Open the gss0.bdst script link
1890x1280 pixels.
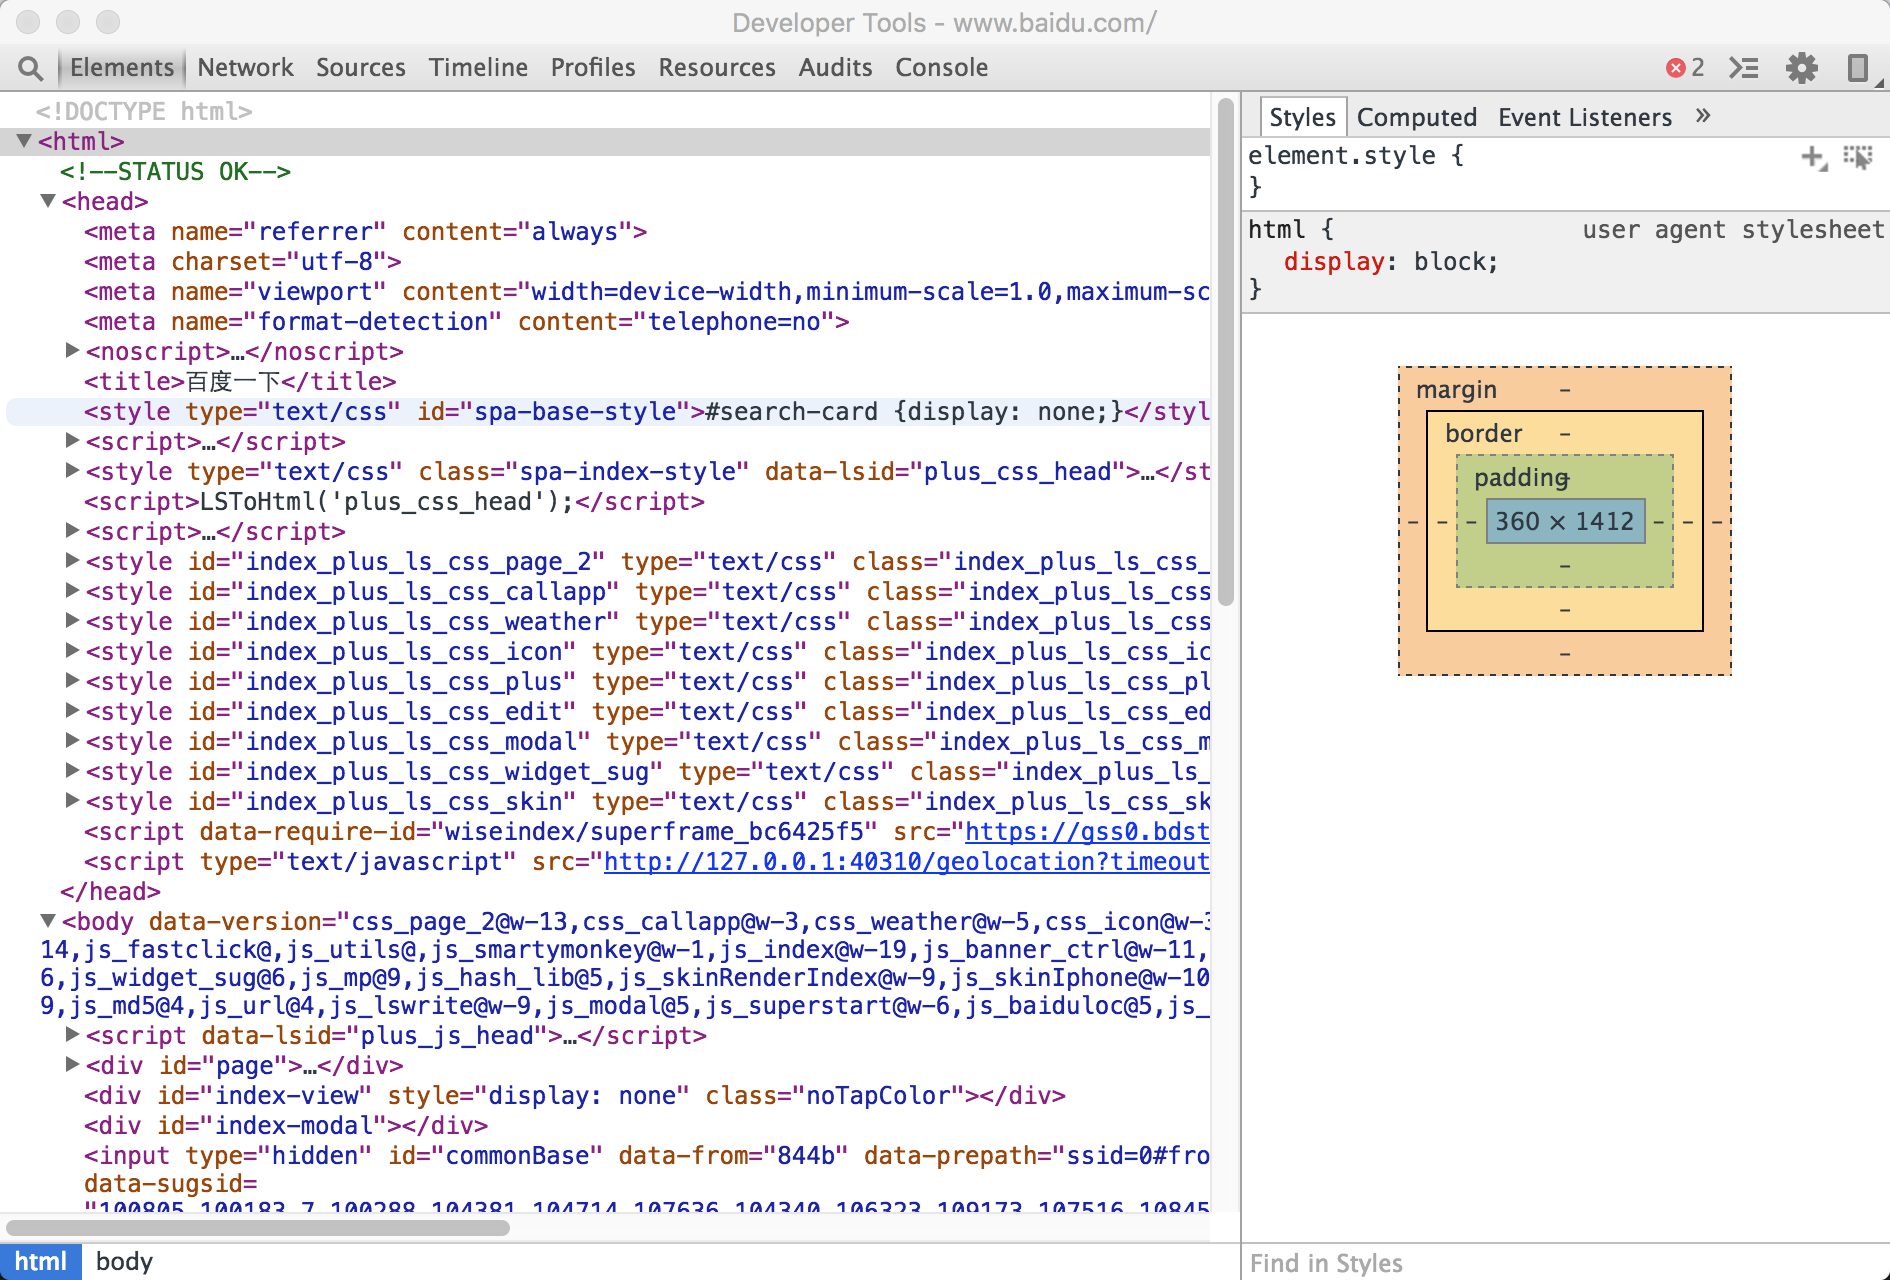point(1087,832)
